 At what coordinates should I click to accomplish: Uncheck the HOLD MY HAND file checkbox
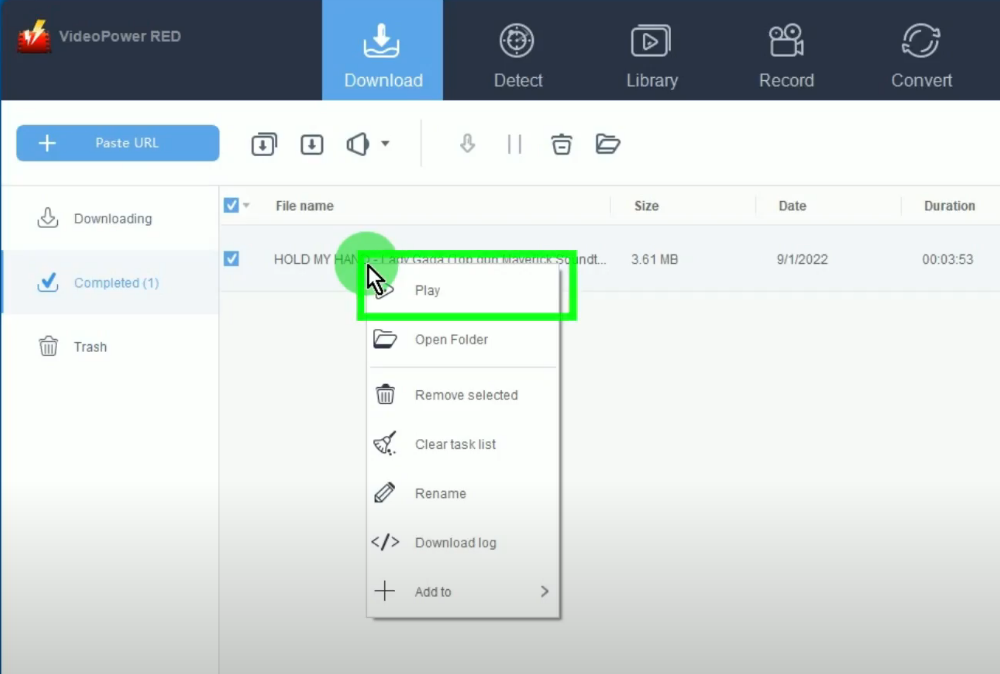(x=231, y=259)
